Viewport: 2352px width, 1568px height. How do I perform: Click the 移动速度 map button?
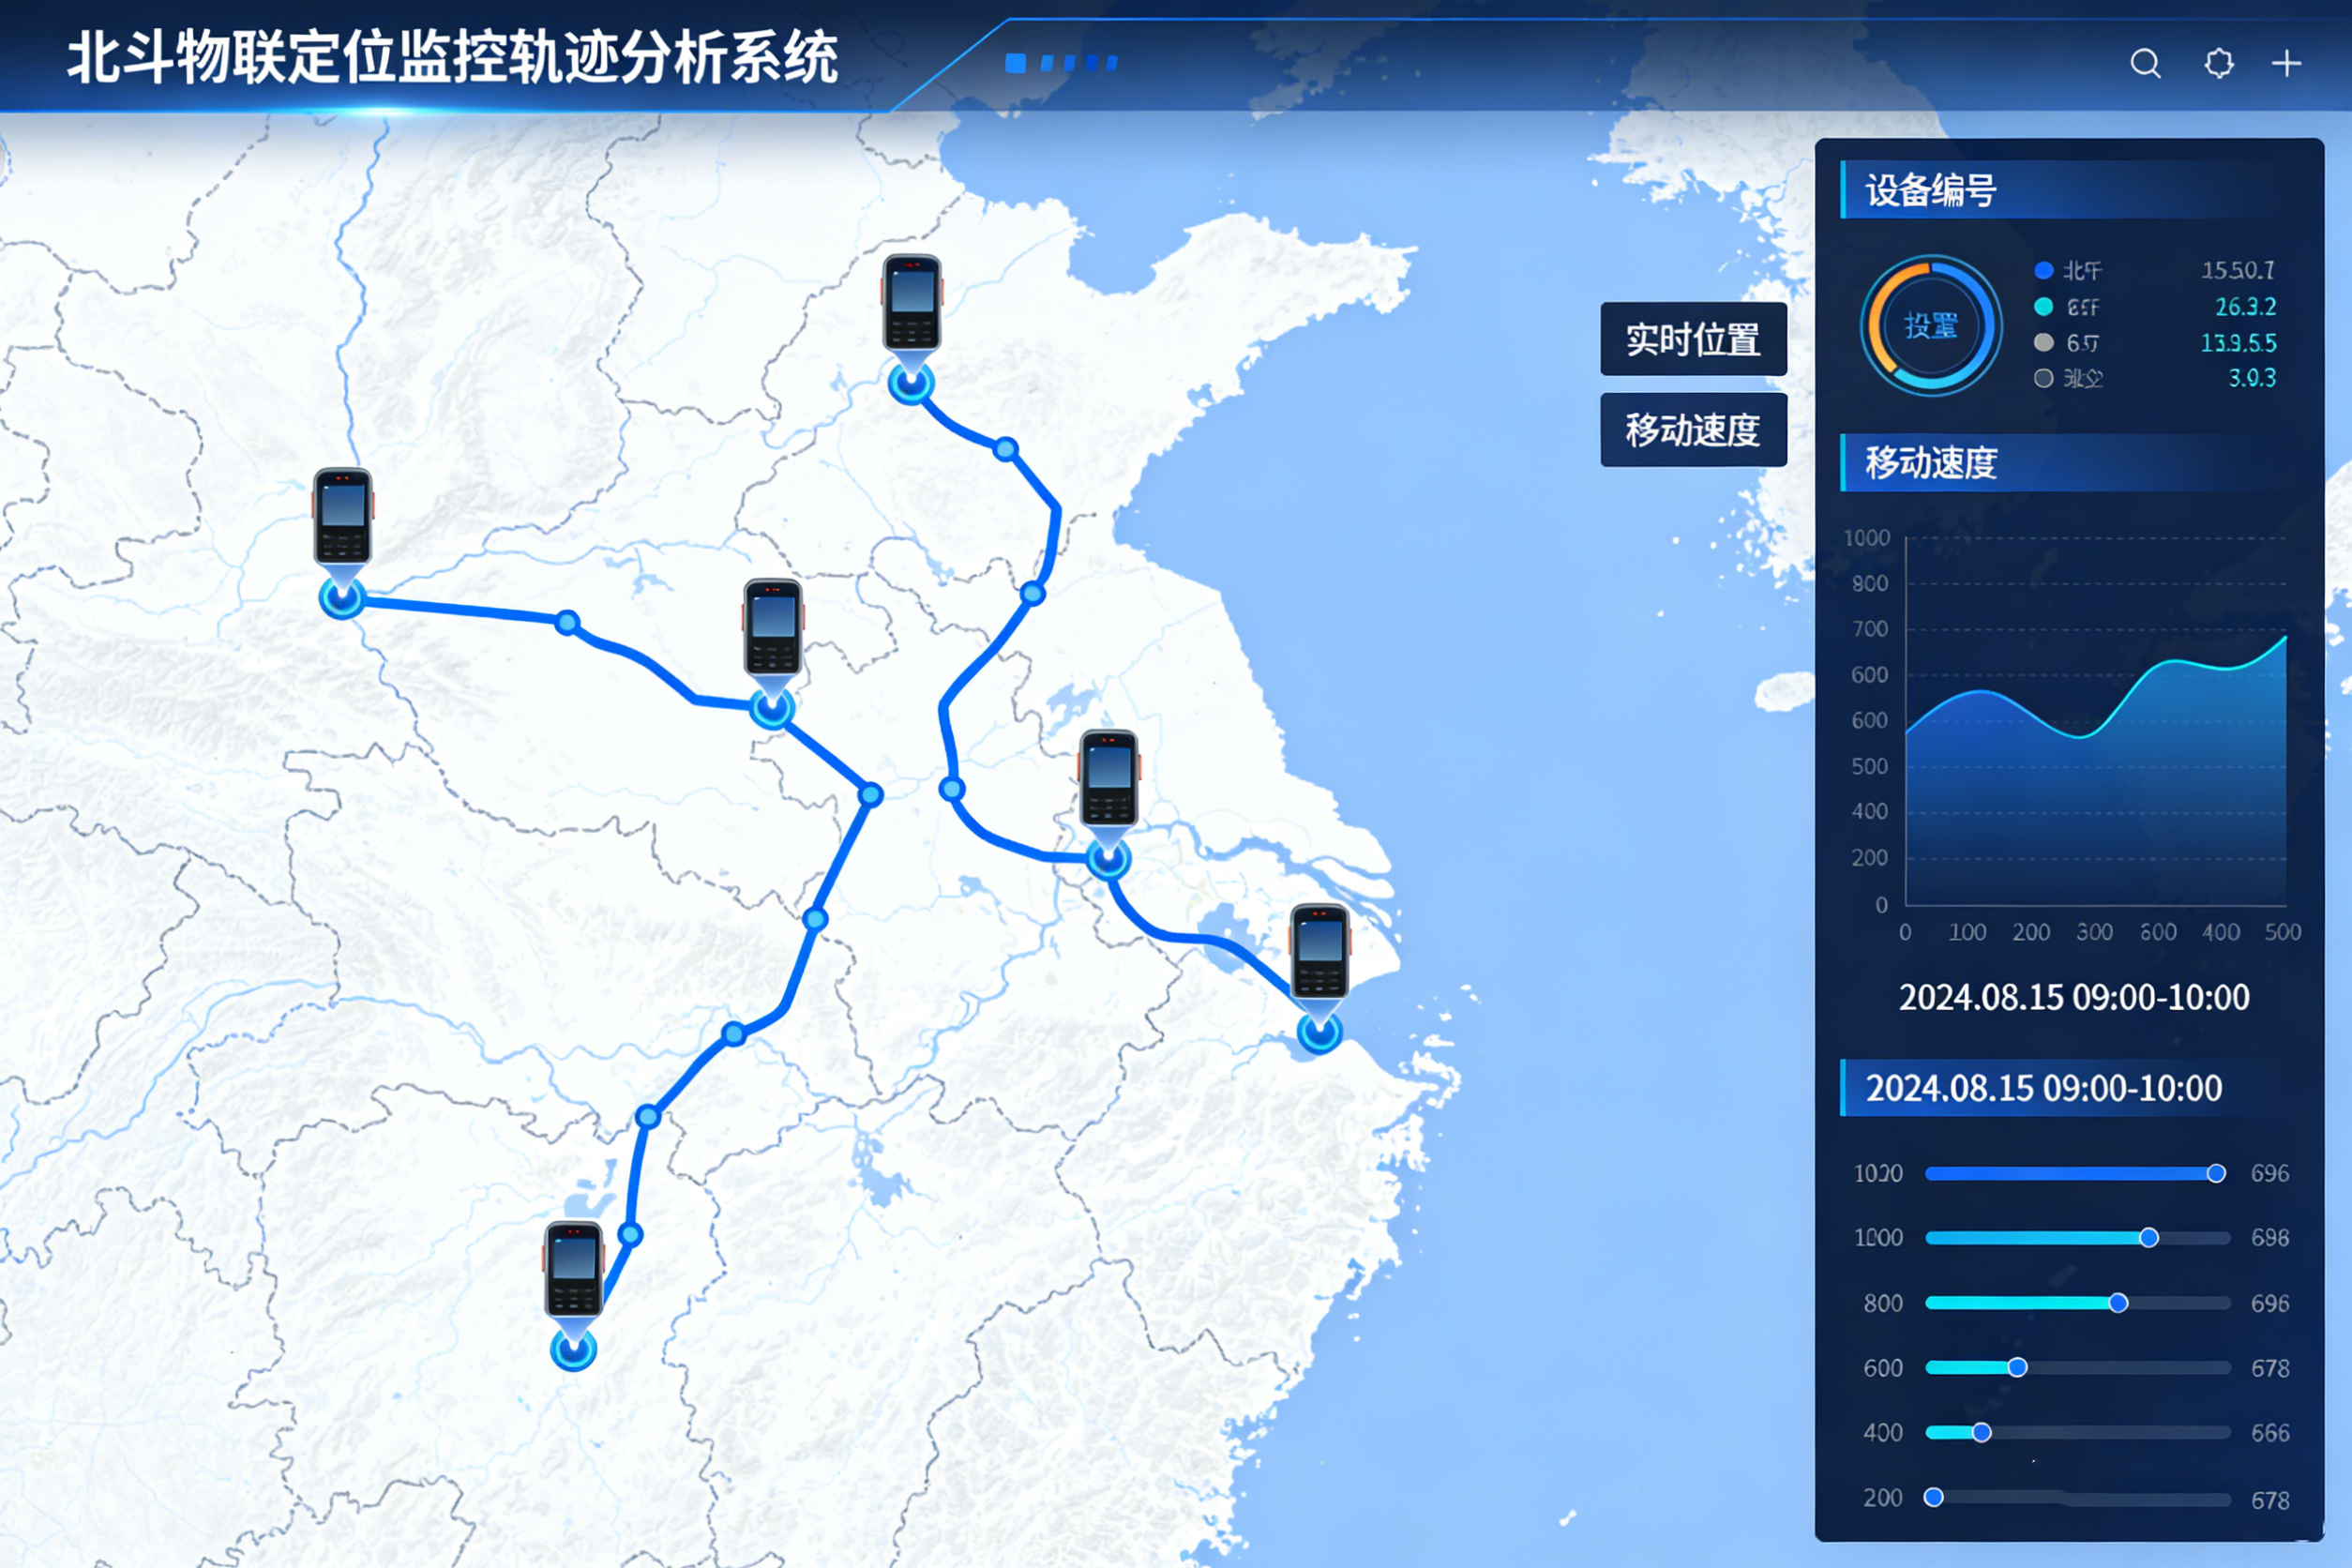click(x=1693, y=430)
